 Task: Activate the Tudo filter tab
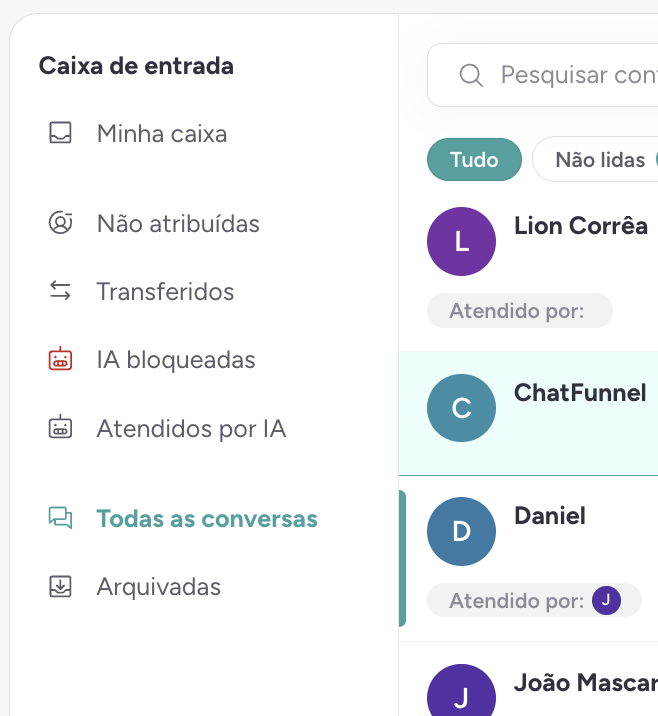(x=474, y=159)
